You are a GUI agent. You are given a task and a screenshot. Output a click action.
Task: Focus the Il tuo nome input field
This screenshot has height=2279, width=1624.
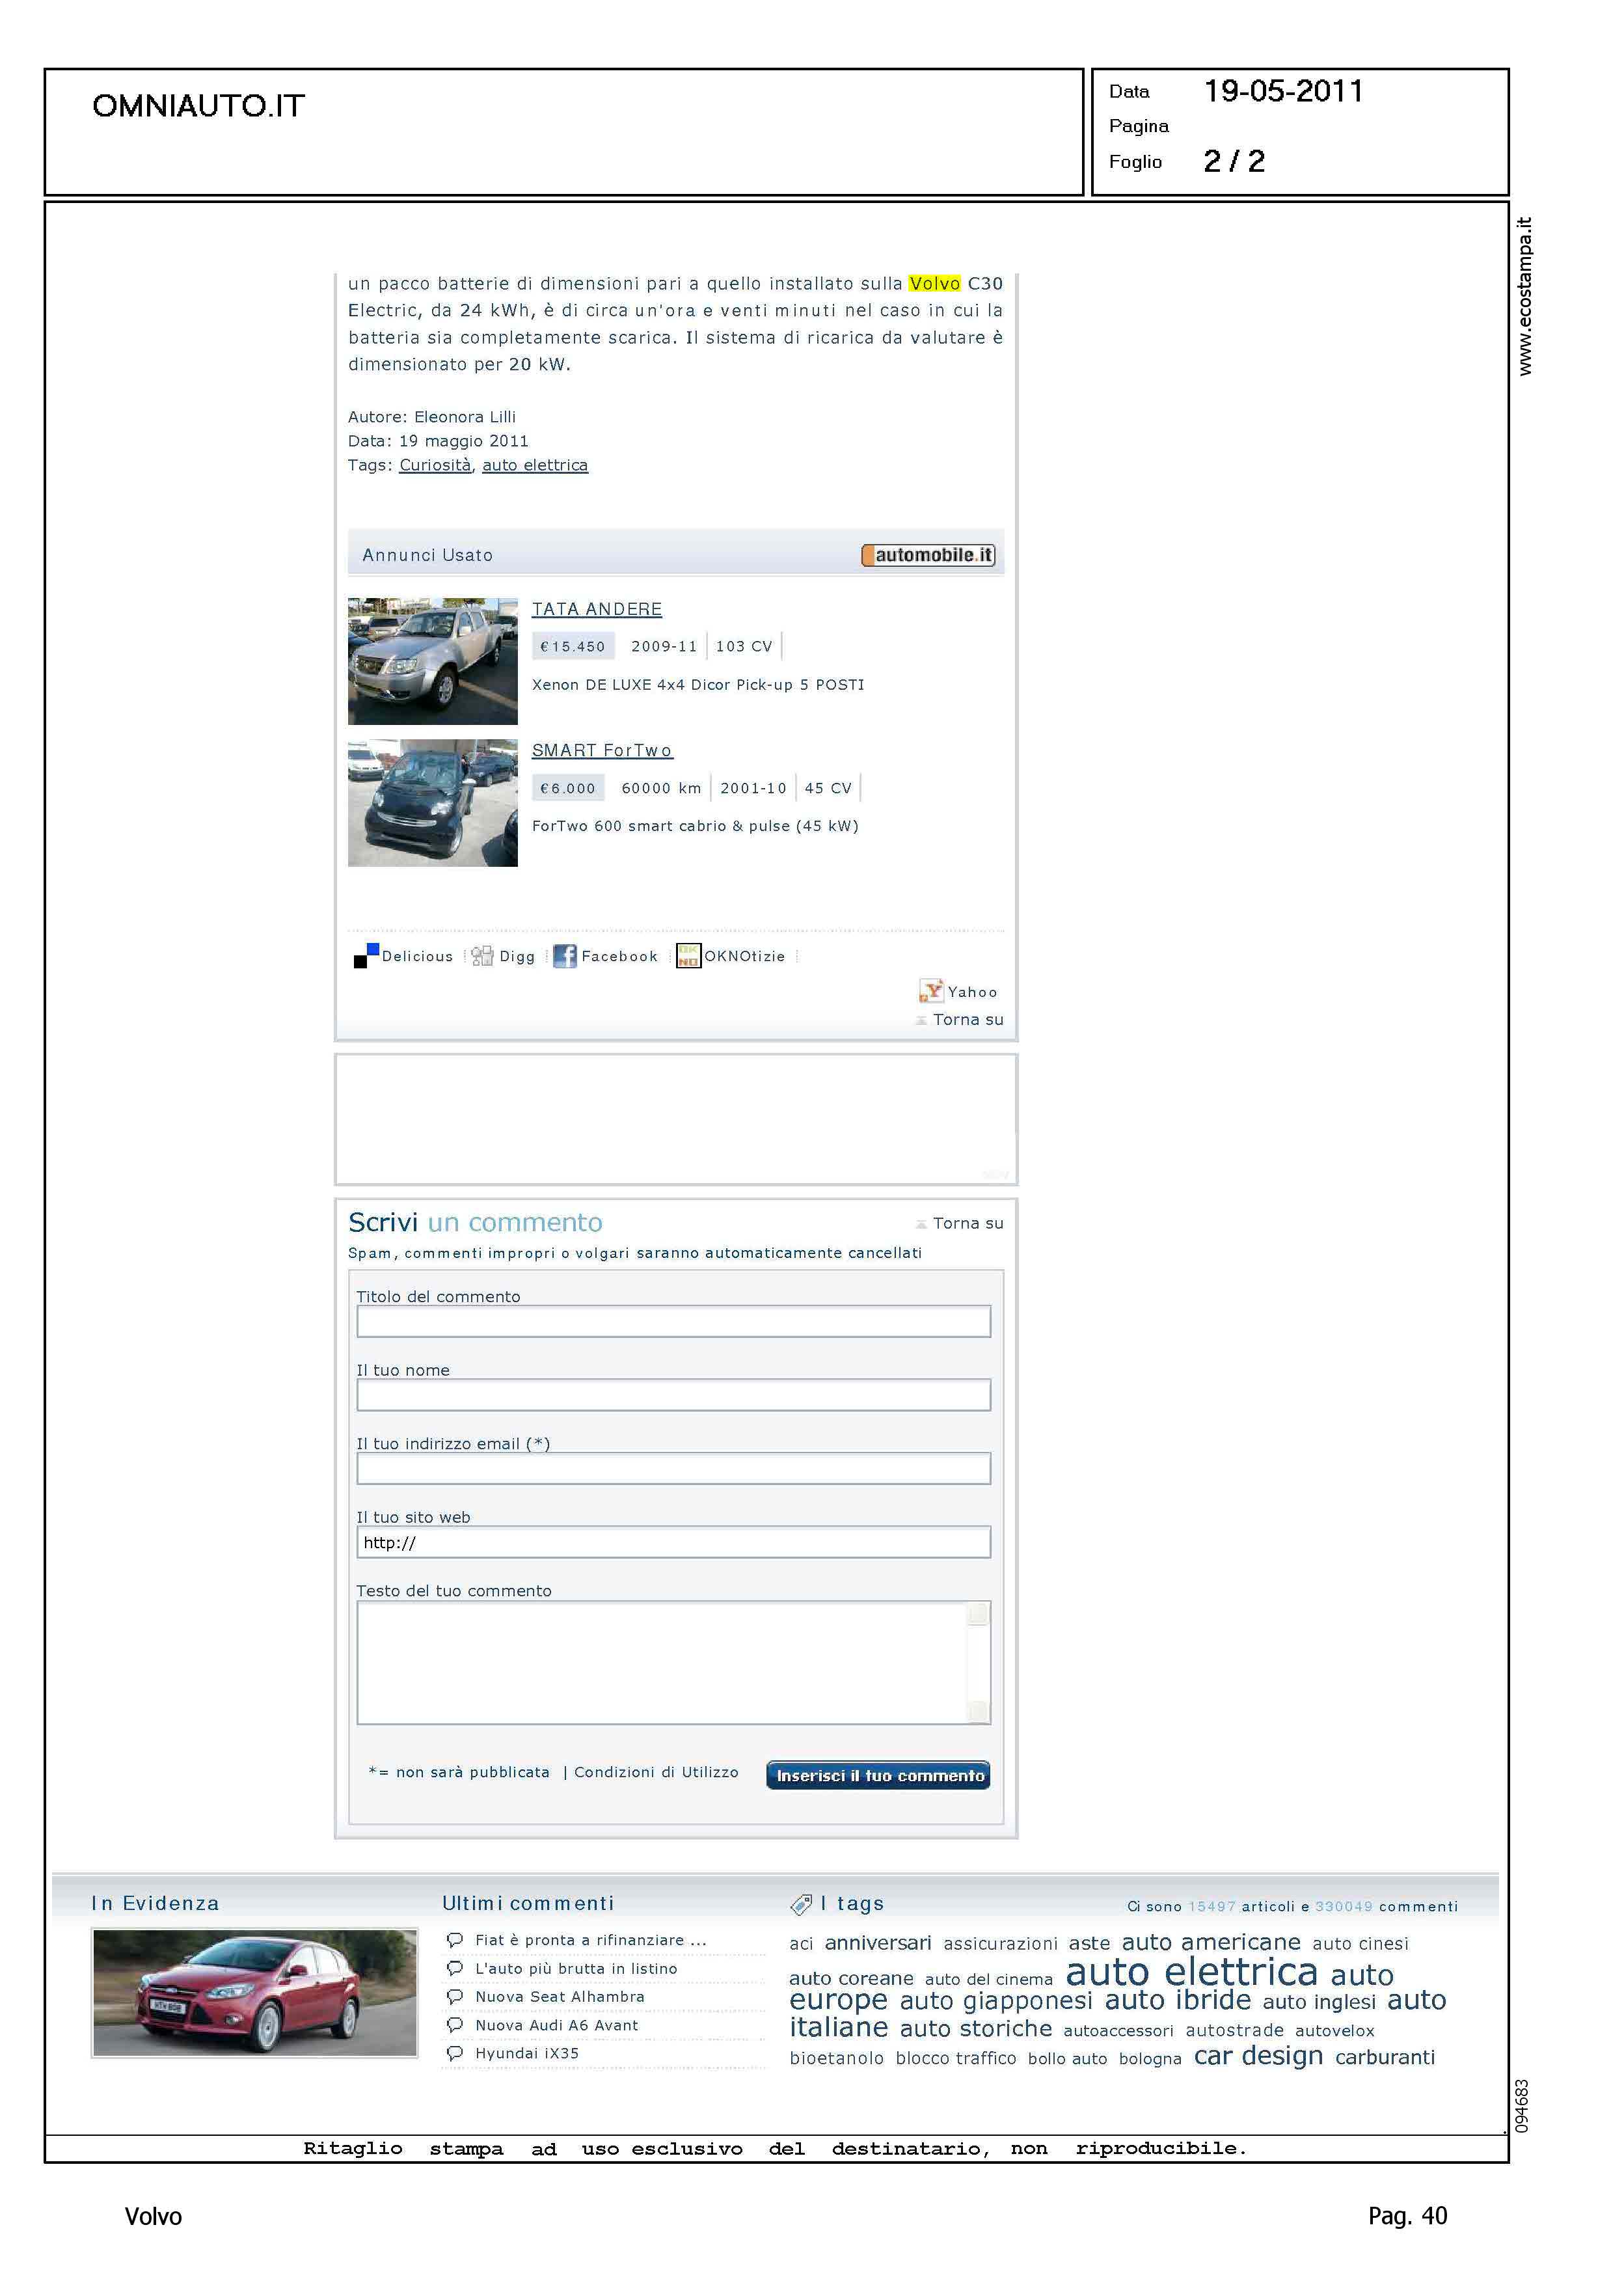coord(673,1395)
